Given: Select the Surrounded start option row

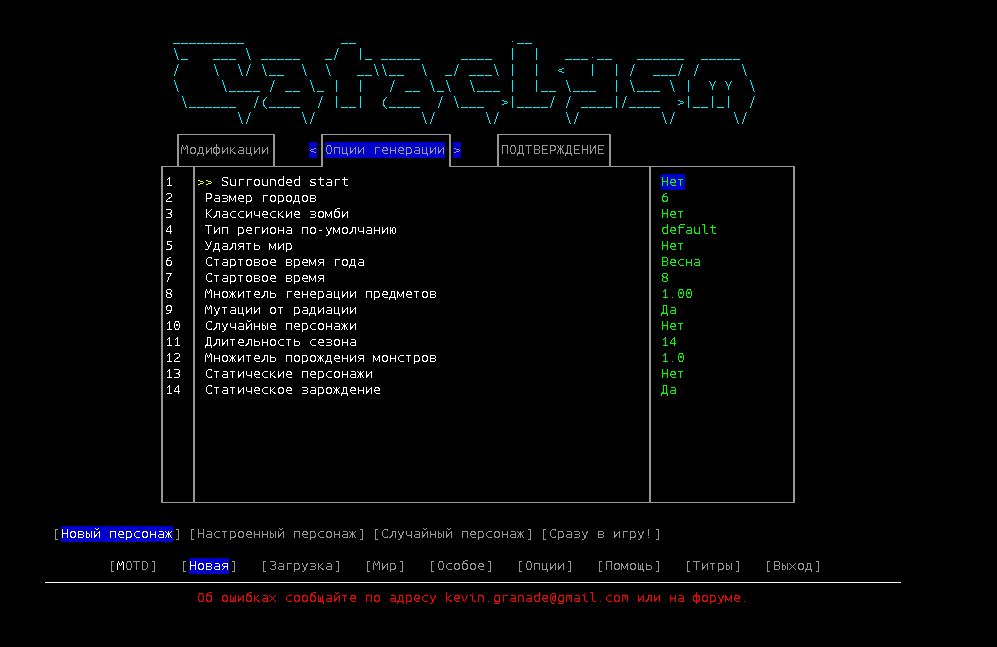Looking at the screenshot, I should 285,182.
